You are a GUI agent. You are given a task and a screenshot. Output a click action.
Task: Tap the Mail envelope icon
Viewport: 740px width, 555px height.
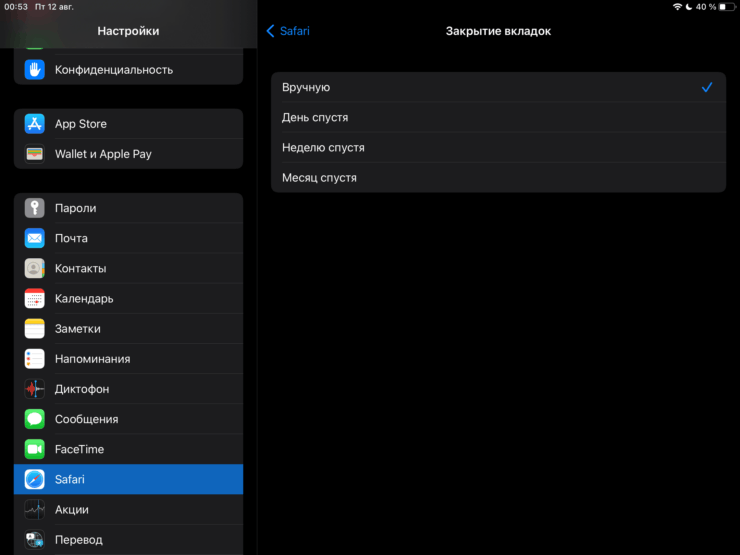(35, 238)
